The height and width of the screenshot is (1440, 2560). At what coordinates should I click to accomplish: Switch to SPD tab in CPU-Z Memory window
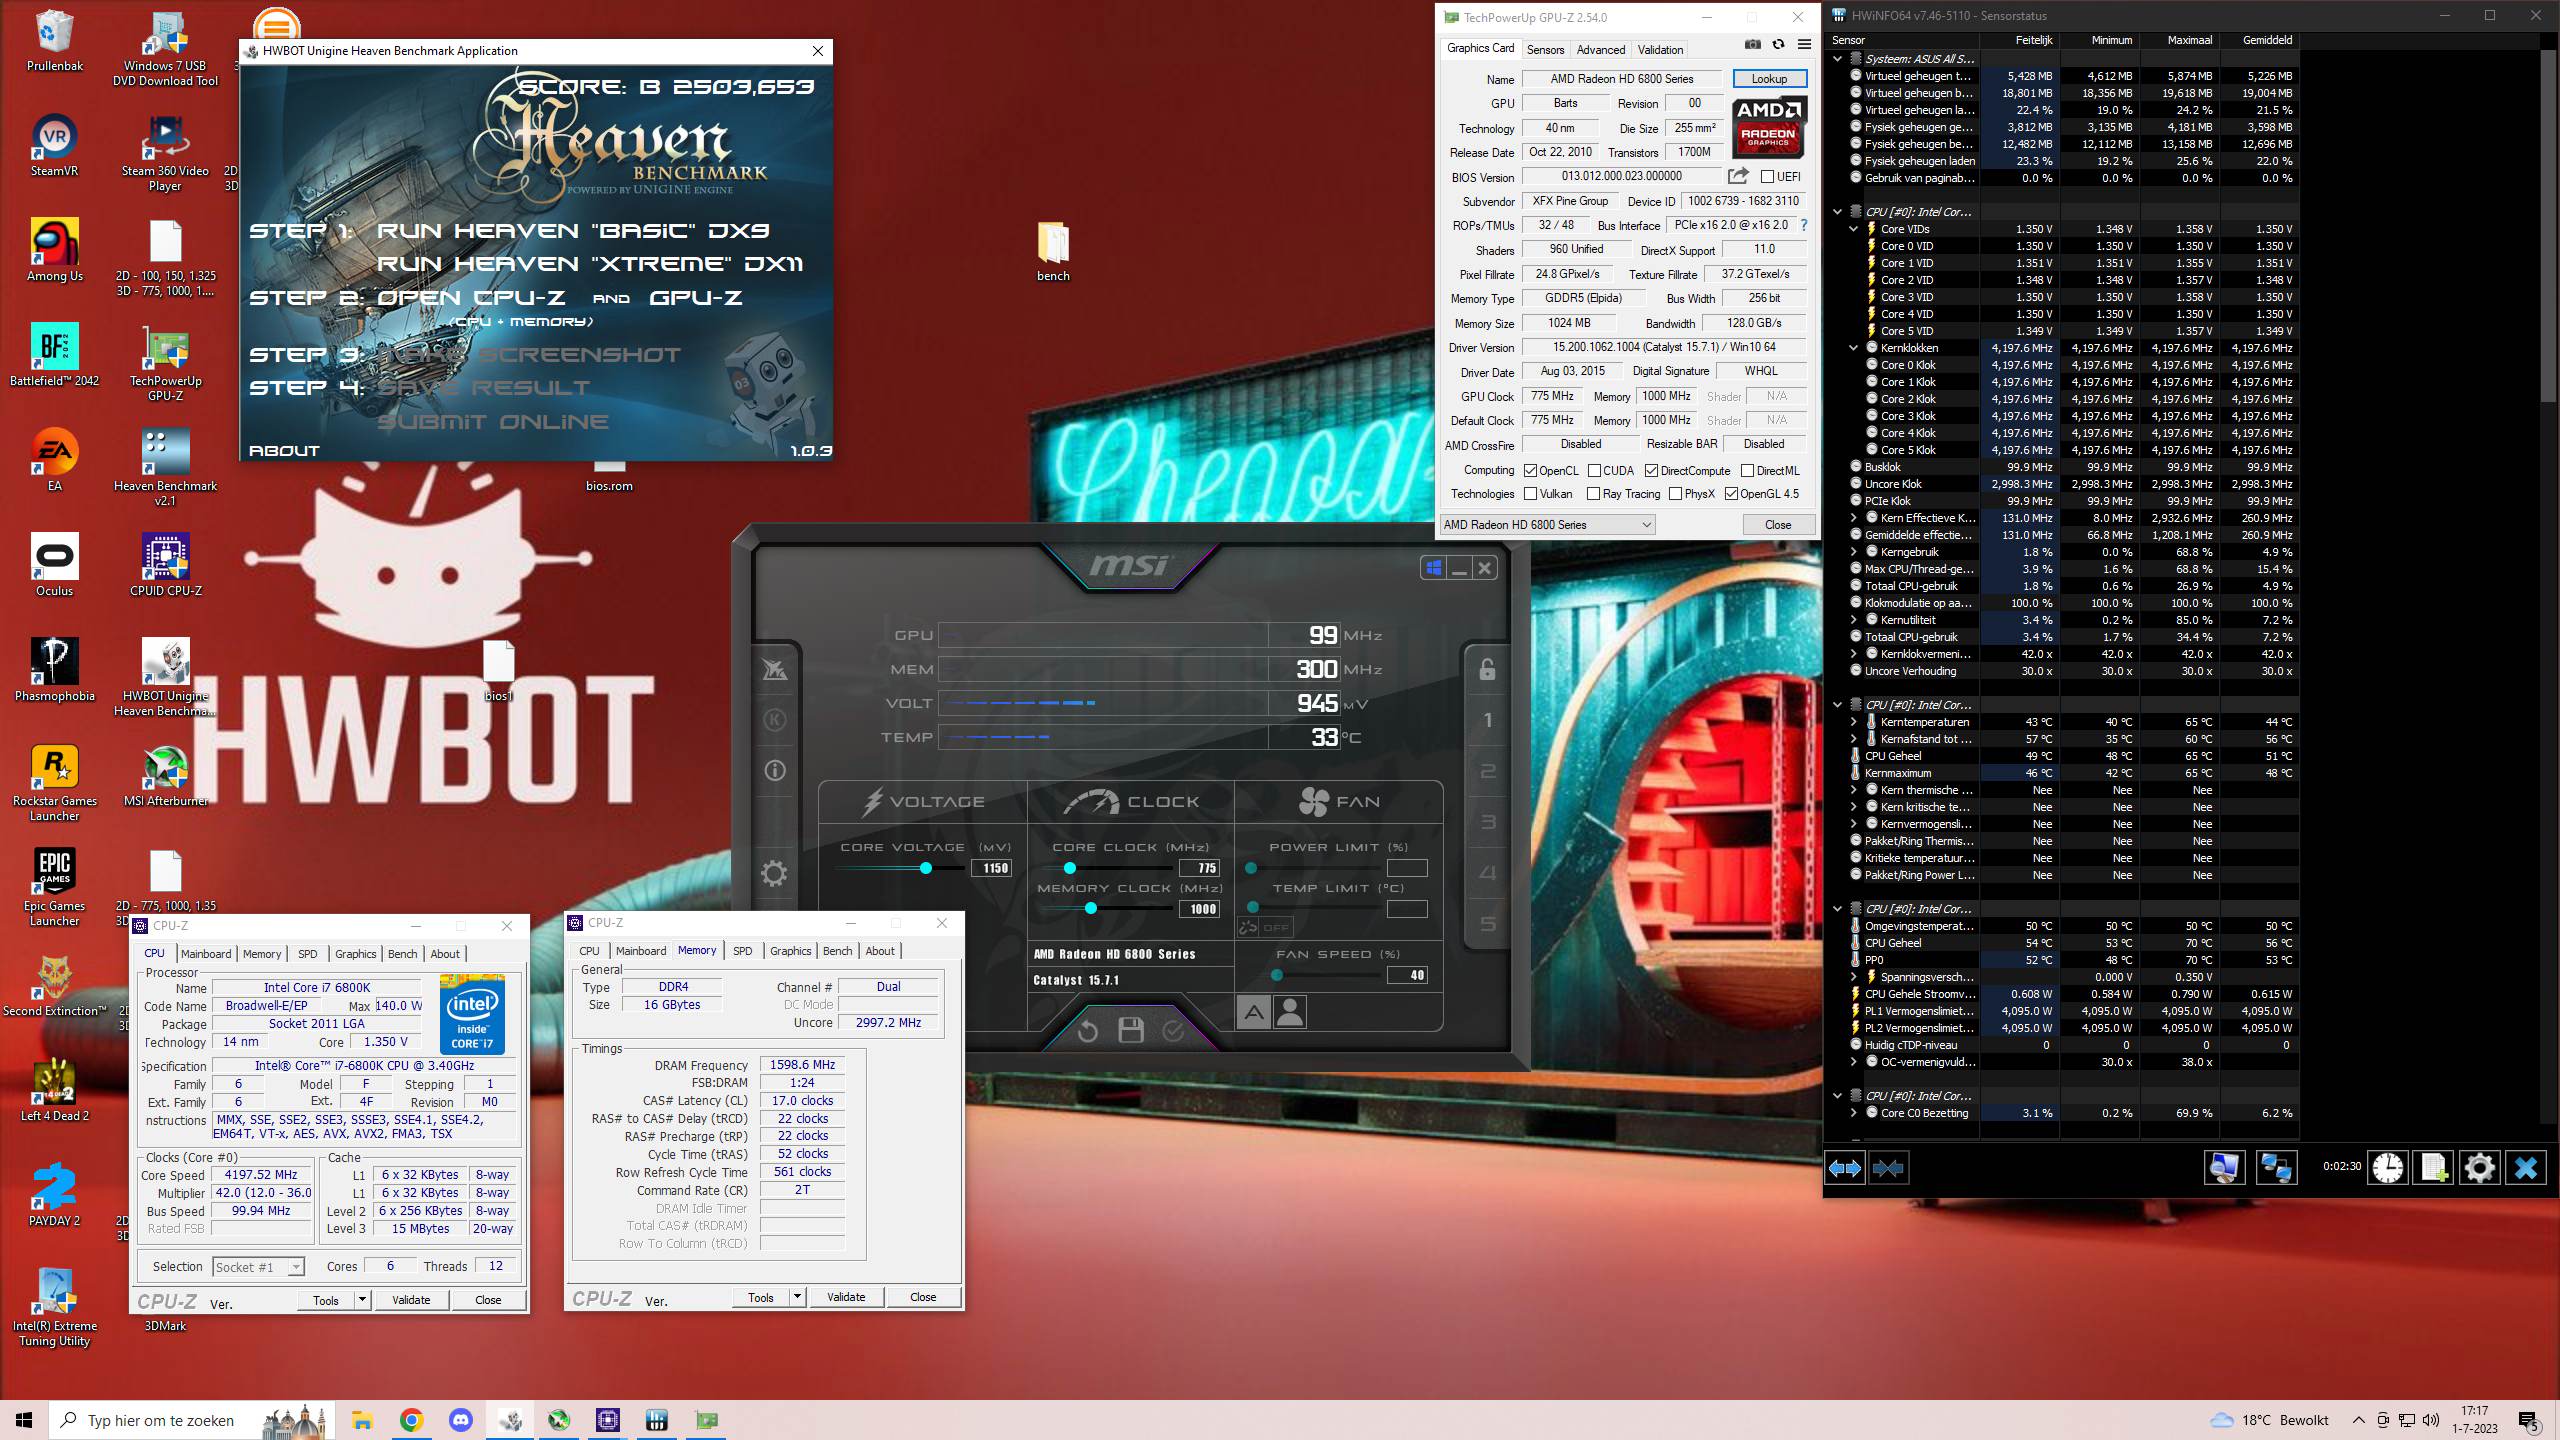point(742,951)
